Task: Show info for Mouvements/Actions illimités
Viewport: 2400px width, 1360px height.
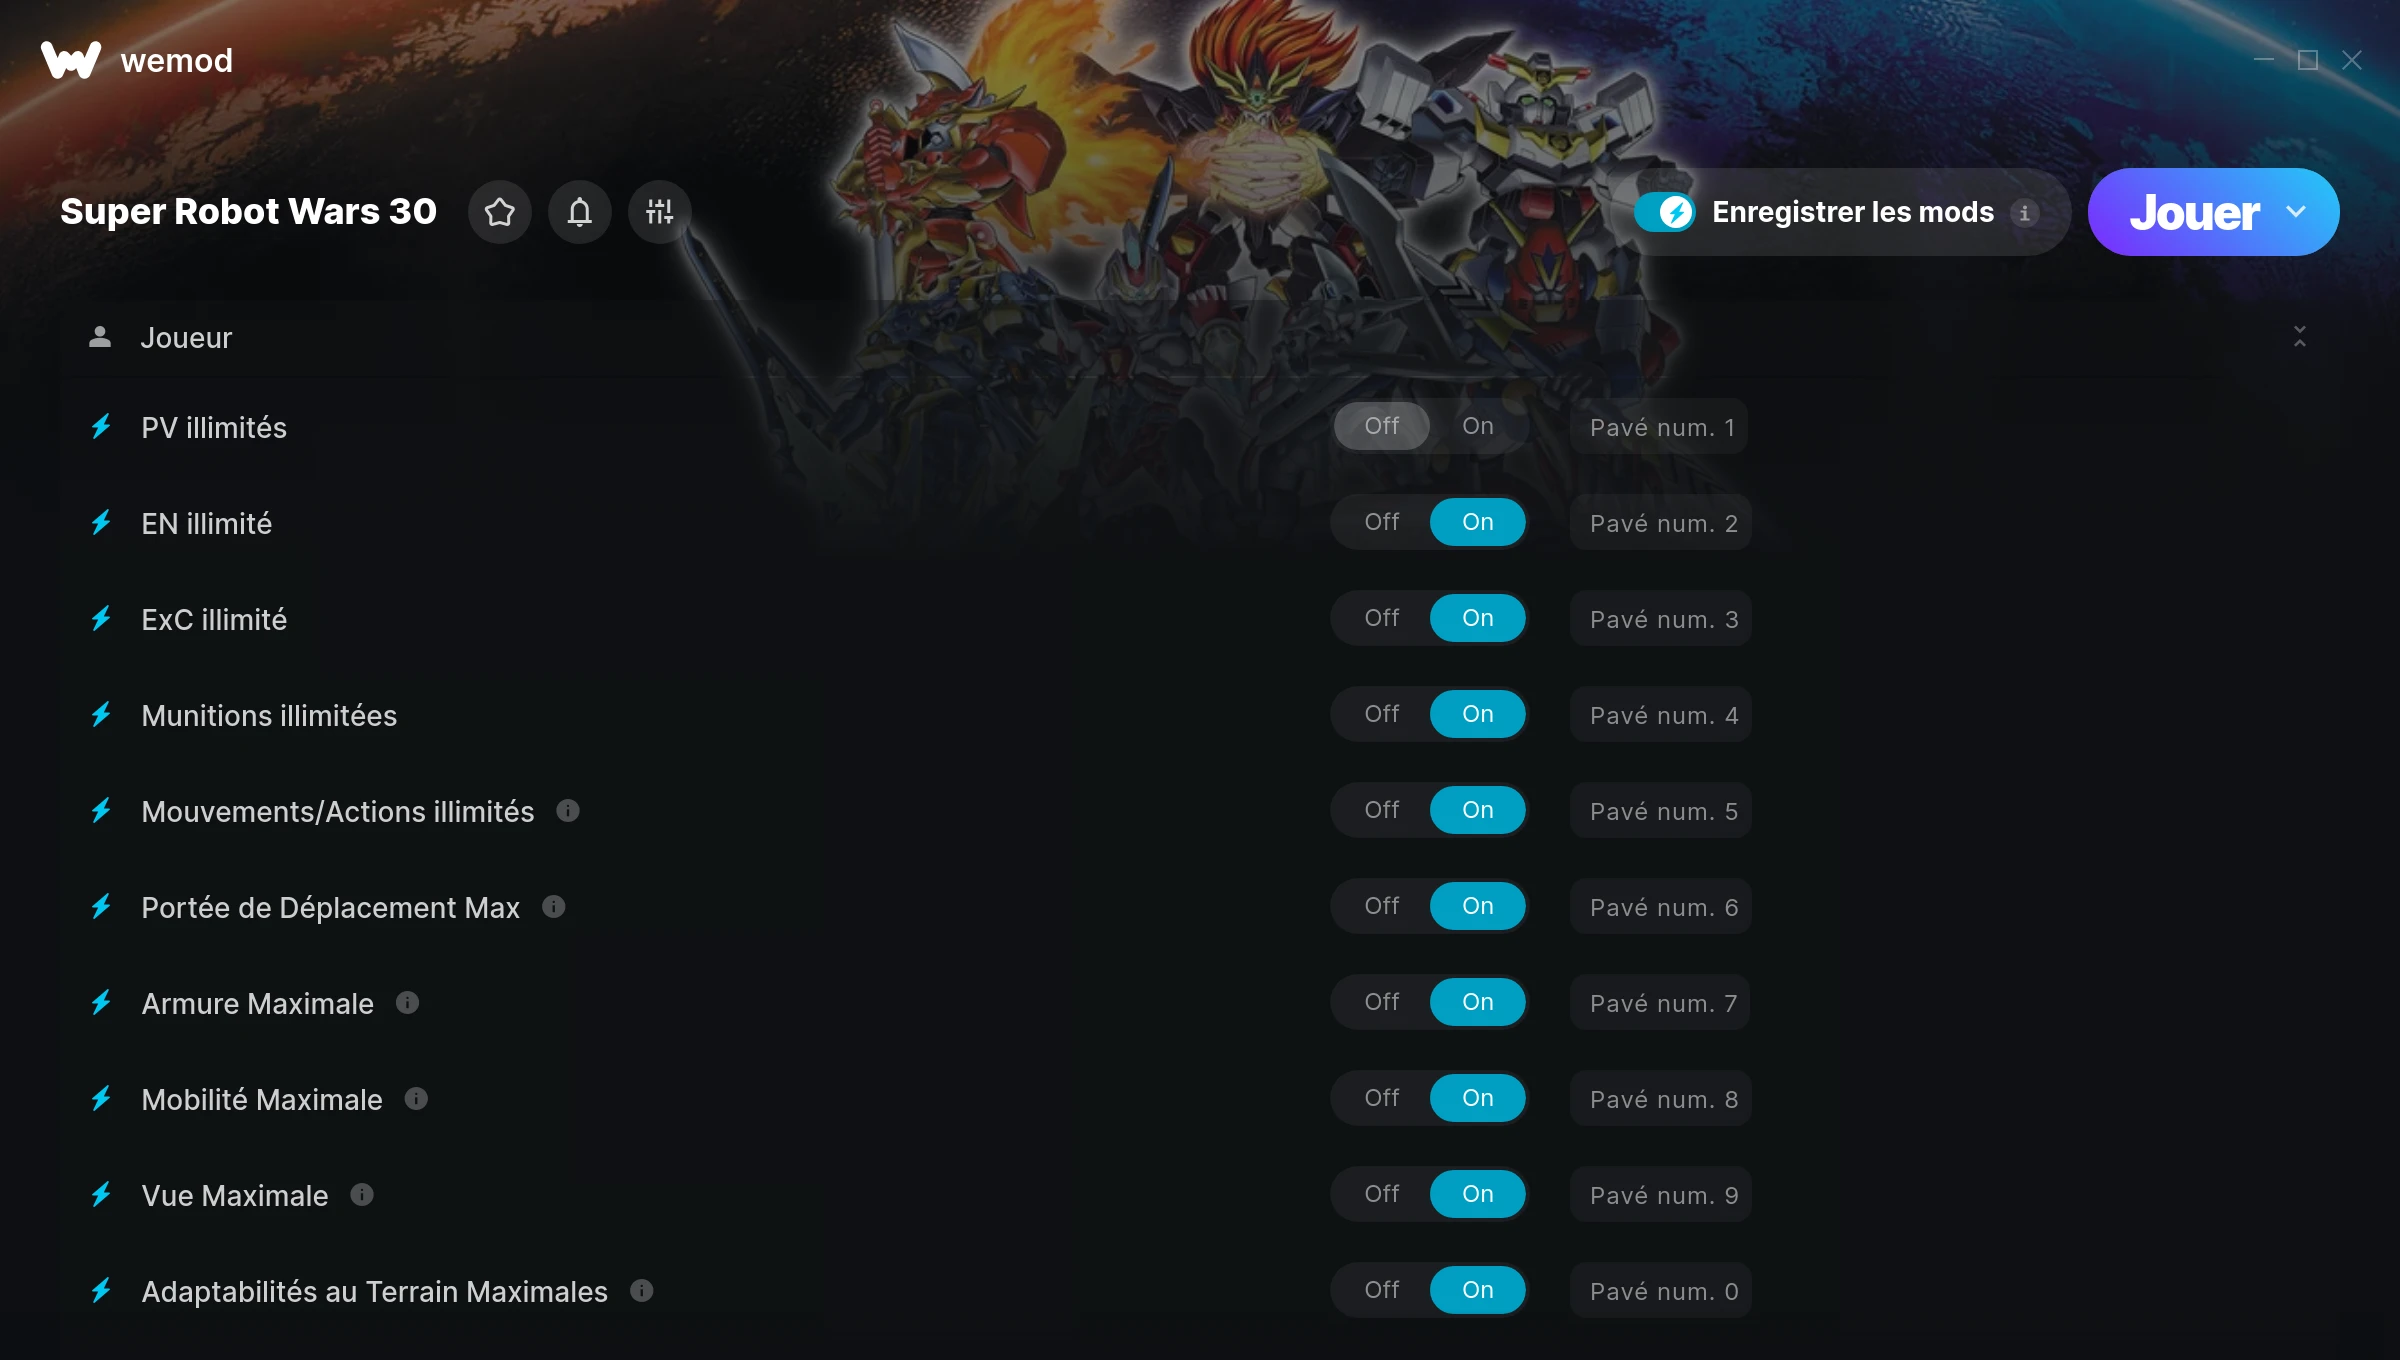Action: pos(568,810)
